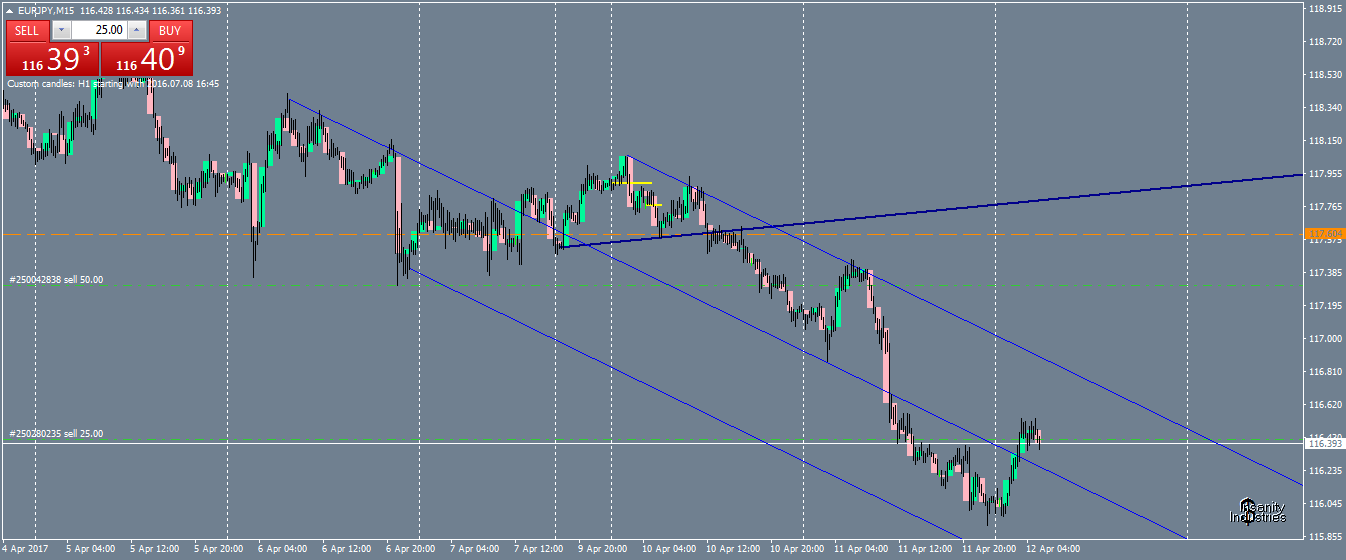Increase trade volume with the up arrow

[136, 30]
